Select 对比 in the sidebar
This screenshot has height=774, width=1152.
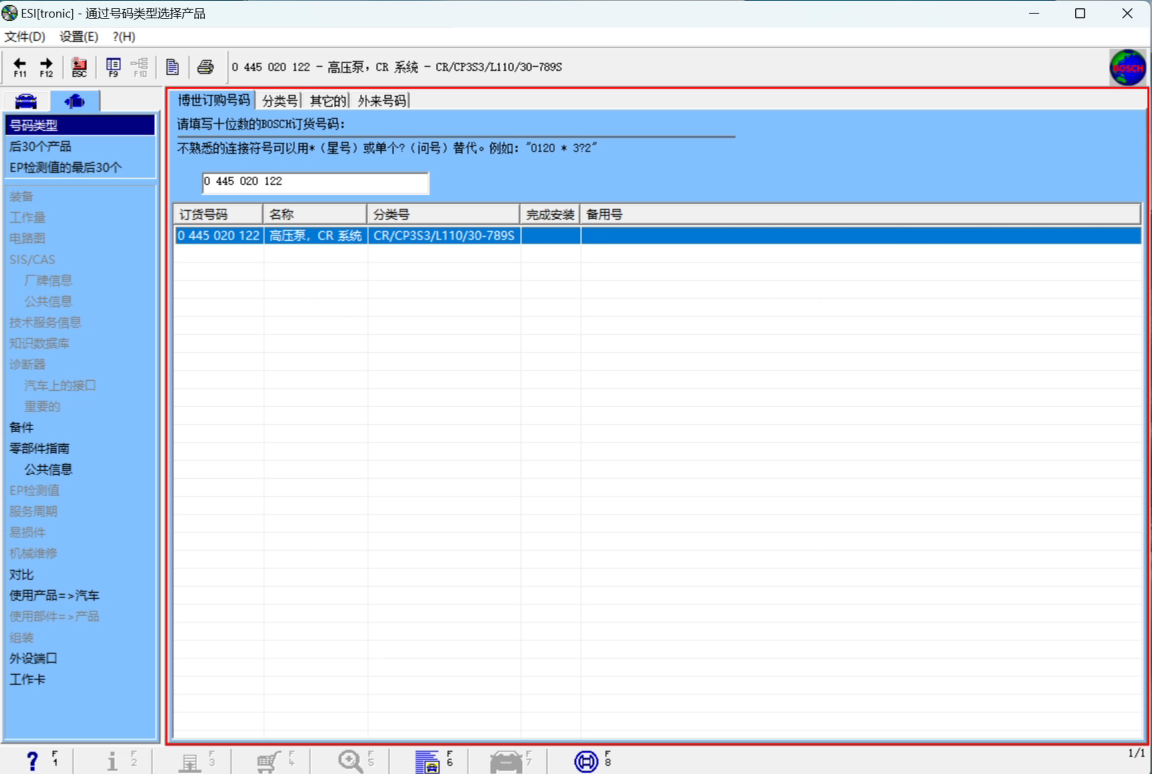21,574
